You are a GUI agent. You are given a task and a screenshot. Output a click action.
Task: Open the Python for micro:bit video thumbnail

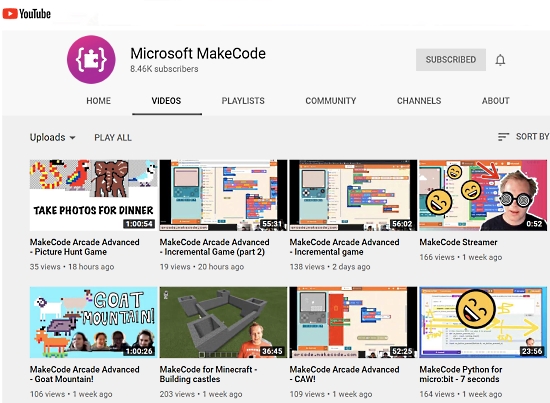pyautogui.click(x=483, y=322)
